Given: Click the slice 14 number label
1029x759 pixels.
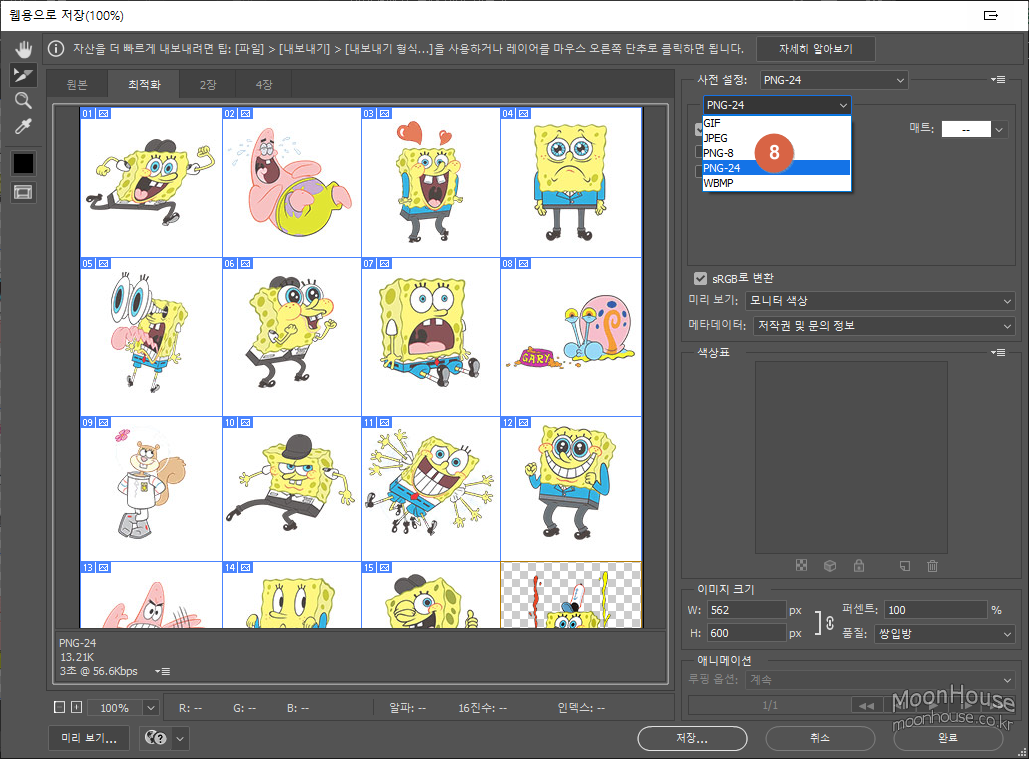Looking at the screenshot, I should (230, 567).
